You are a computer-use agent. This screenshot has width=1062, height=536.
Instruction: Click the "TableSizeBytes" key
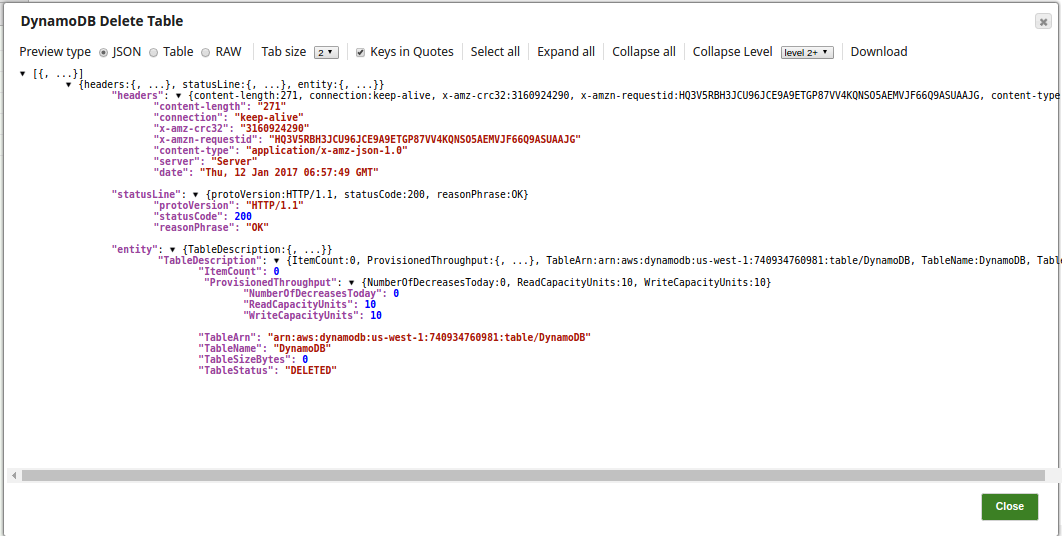(245, 359)
